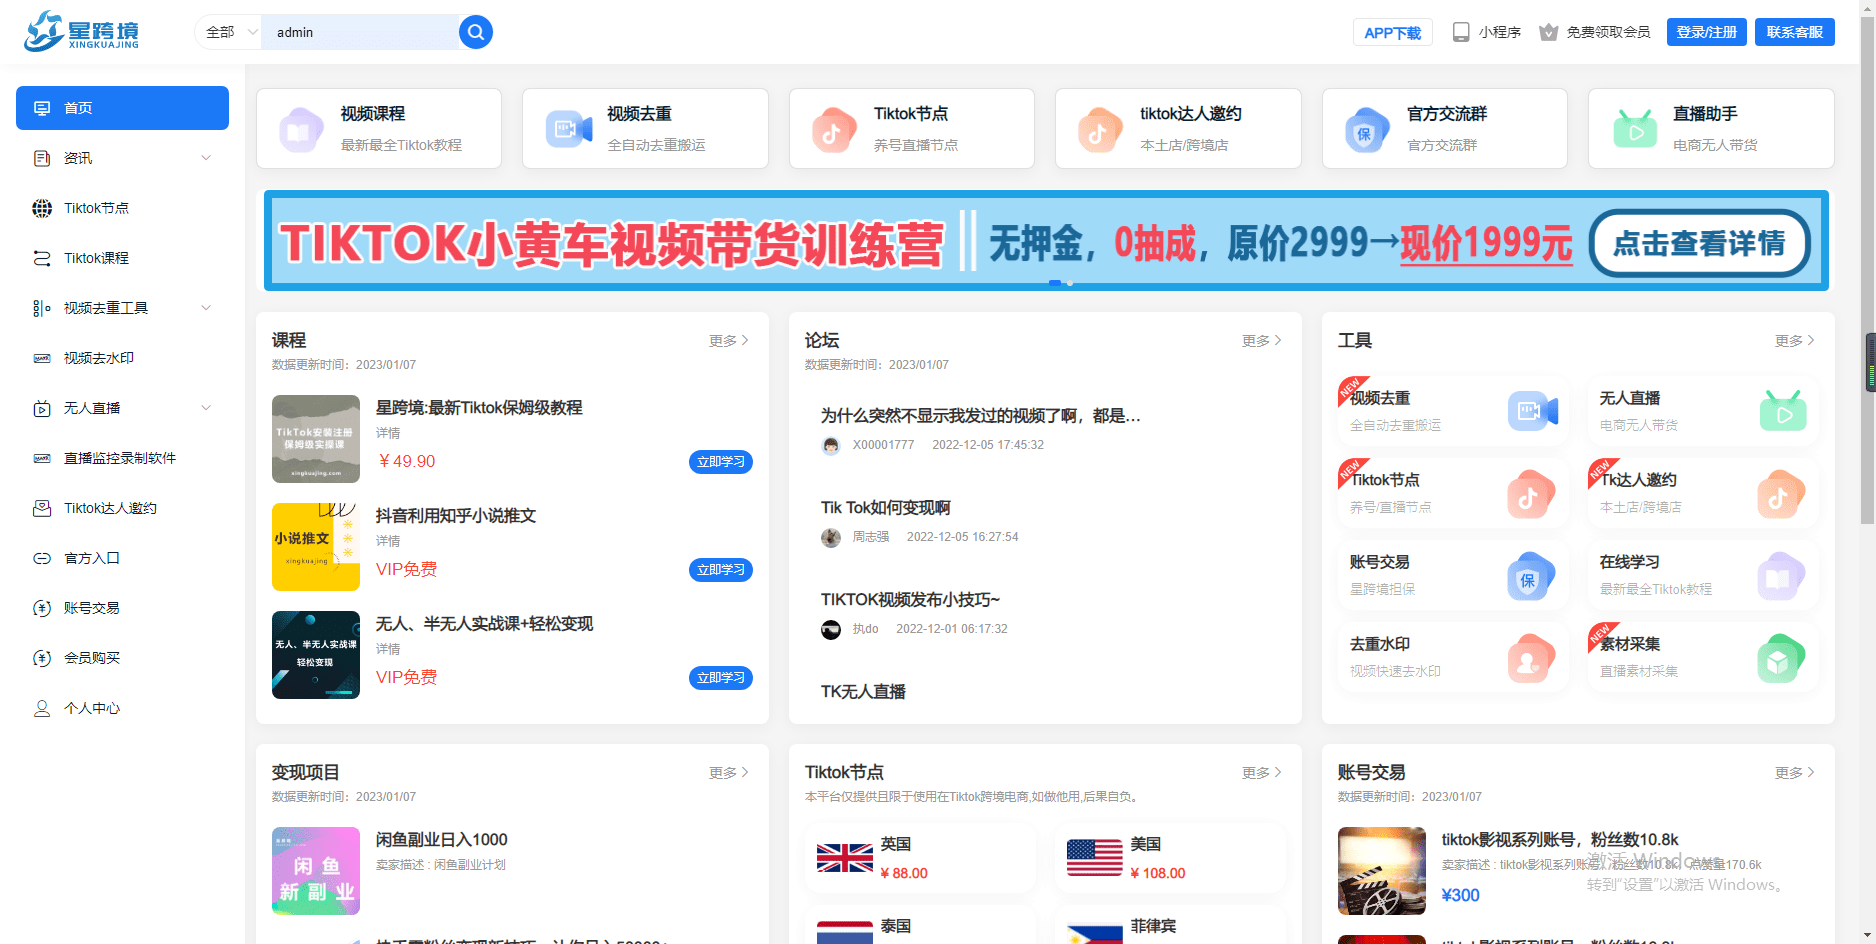The image size is (1876, 944).
Task: Open the 视频课程 top card
Action: click(x=379, y=128)
